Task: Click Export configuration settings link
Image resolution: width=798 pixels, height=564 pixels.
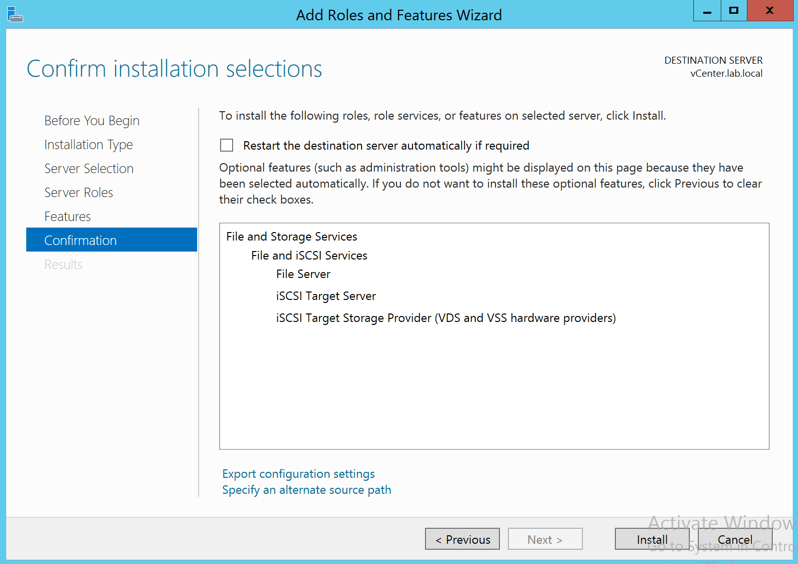Action: [298, 473]
